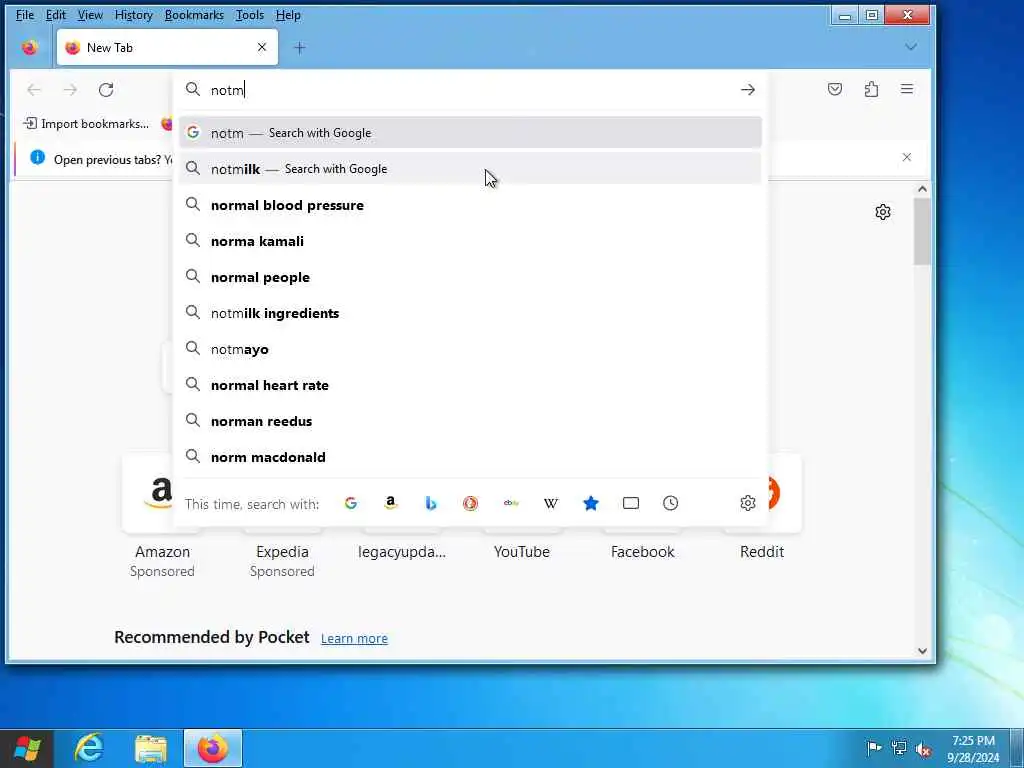
Task: Open the YouTube shortcut tile
Action: (522, 552)
